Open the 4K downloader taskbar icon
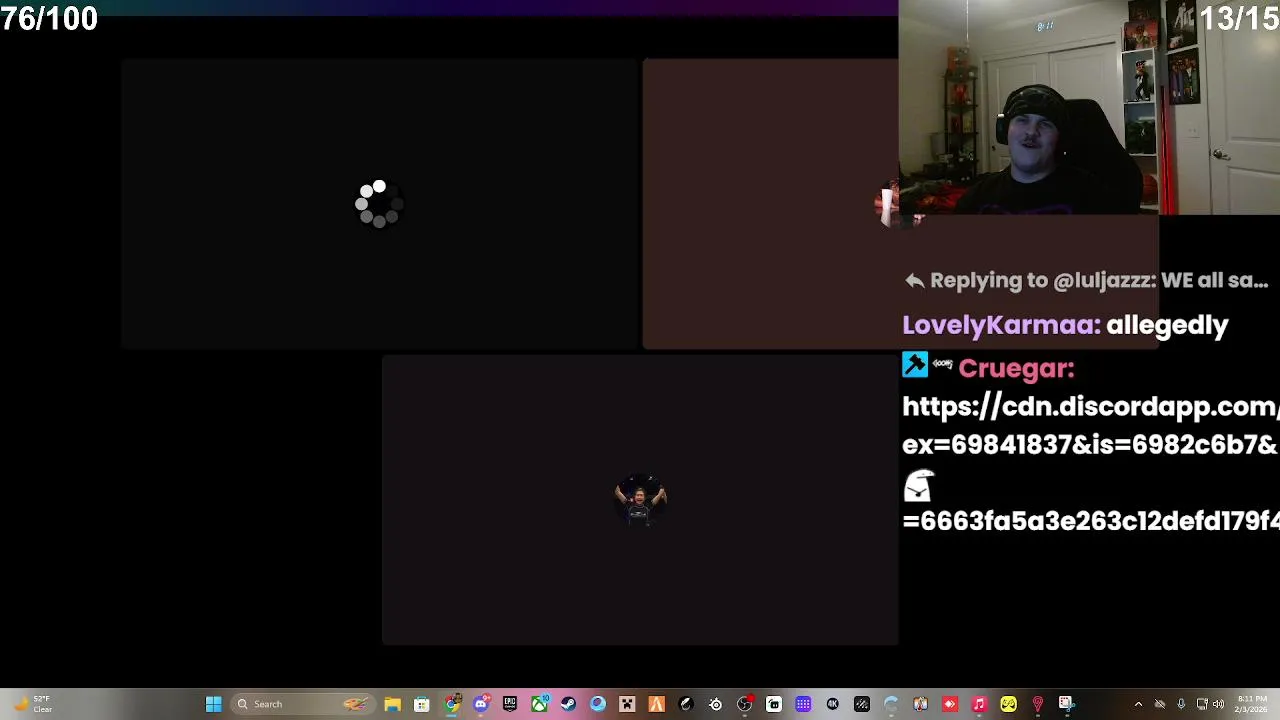The height and width of the screenshot is (720, 1280). tap(832, 704)
